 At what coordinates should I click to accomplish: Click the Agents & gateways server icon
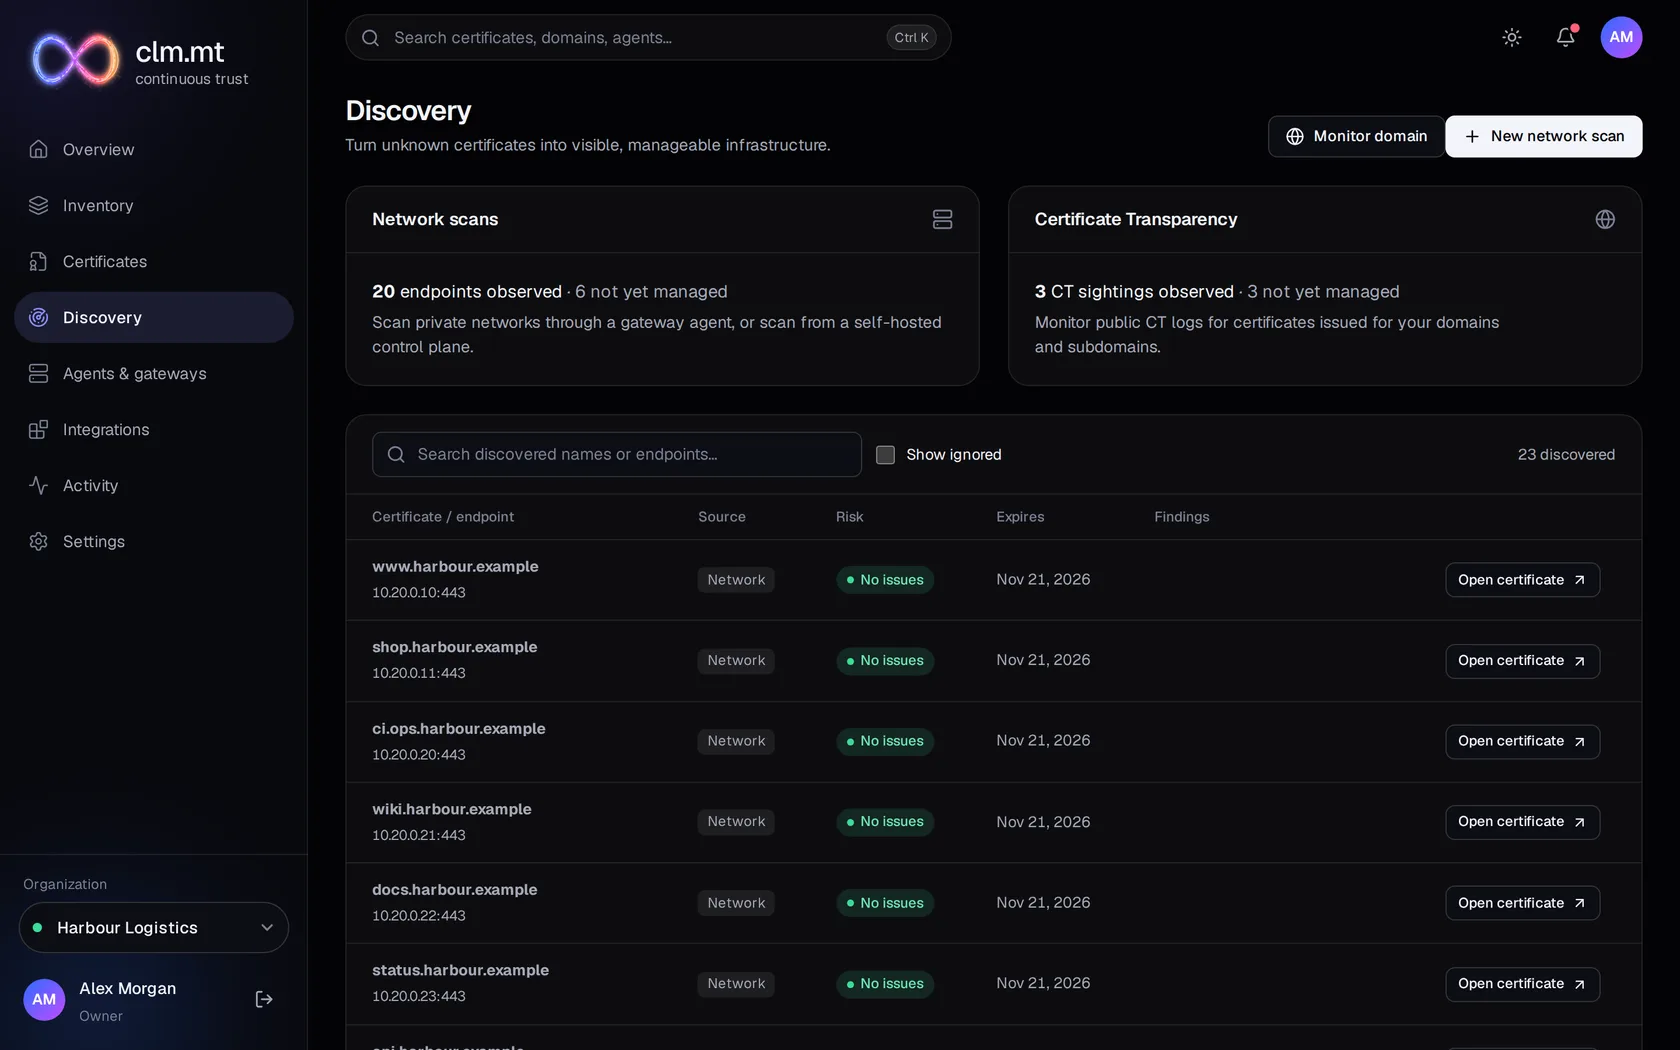coord(39,373)
